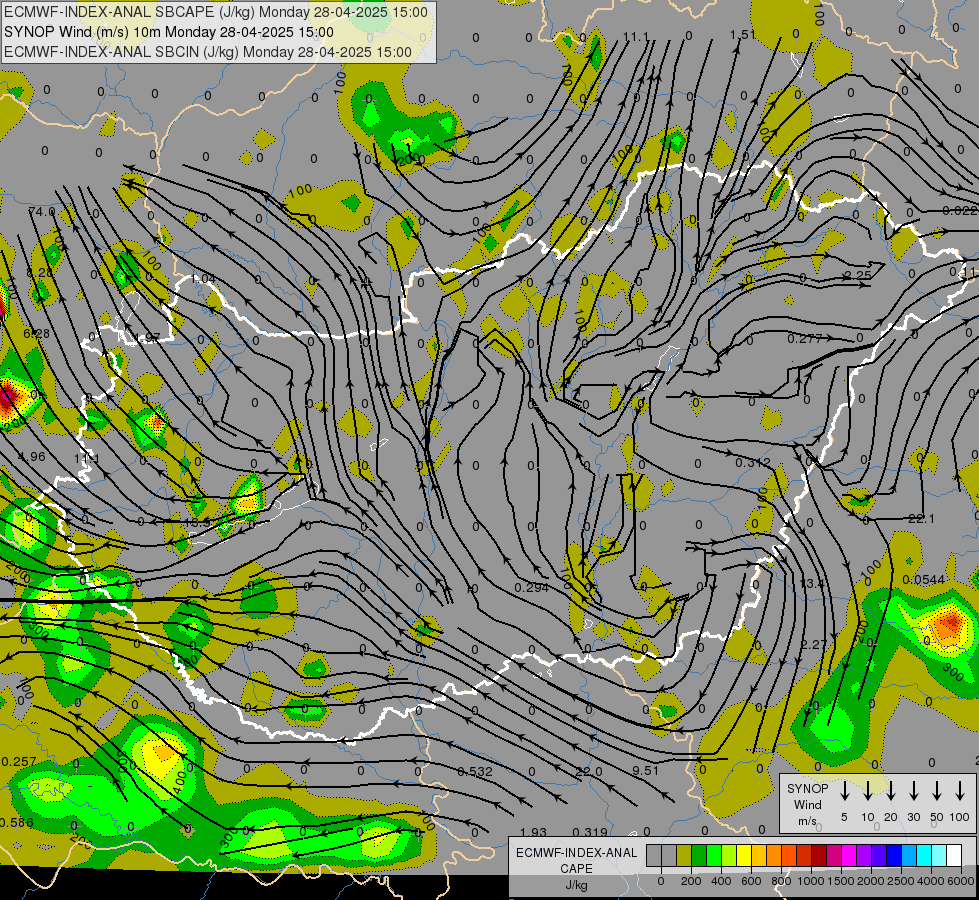Click the 2.27 value on the map
This screenshot has height=900, width=979.
[x=814, y=644]
